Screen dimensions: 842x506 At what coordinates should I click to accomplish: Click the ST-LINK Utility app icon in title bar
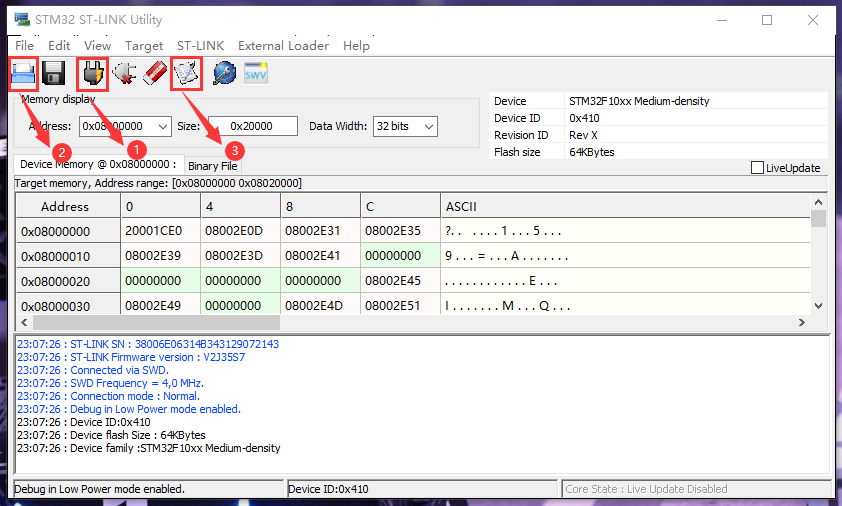(x=22, y=20)
